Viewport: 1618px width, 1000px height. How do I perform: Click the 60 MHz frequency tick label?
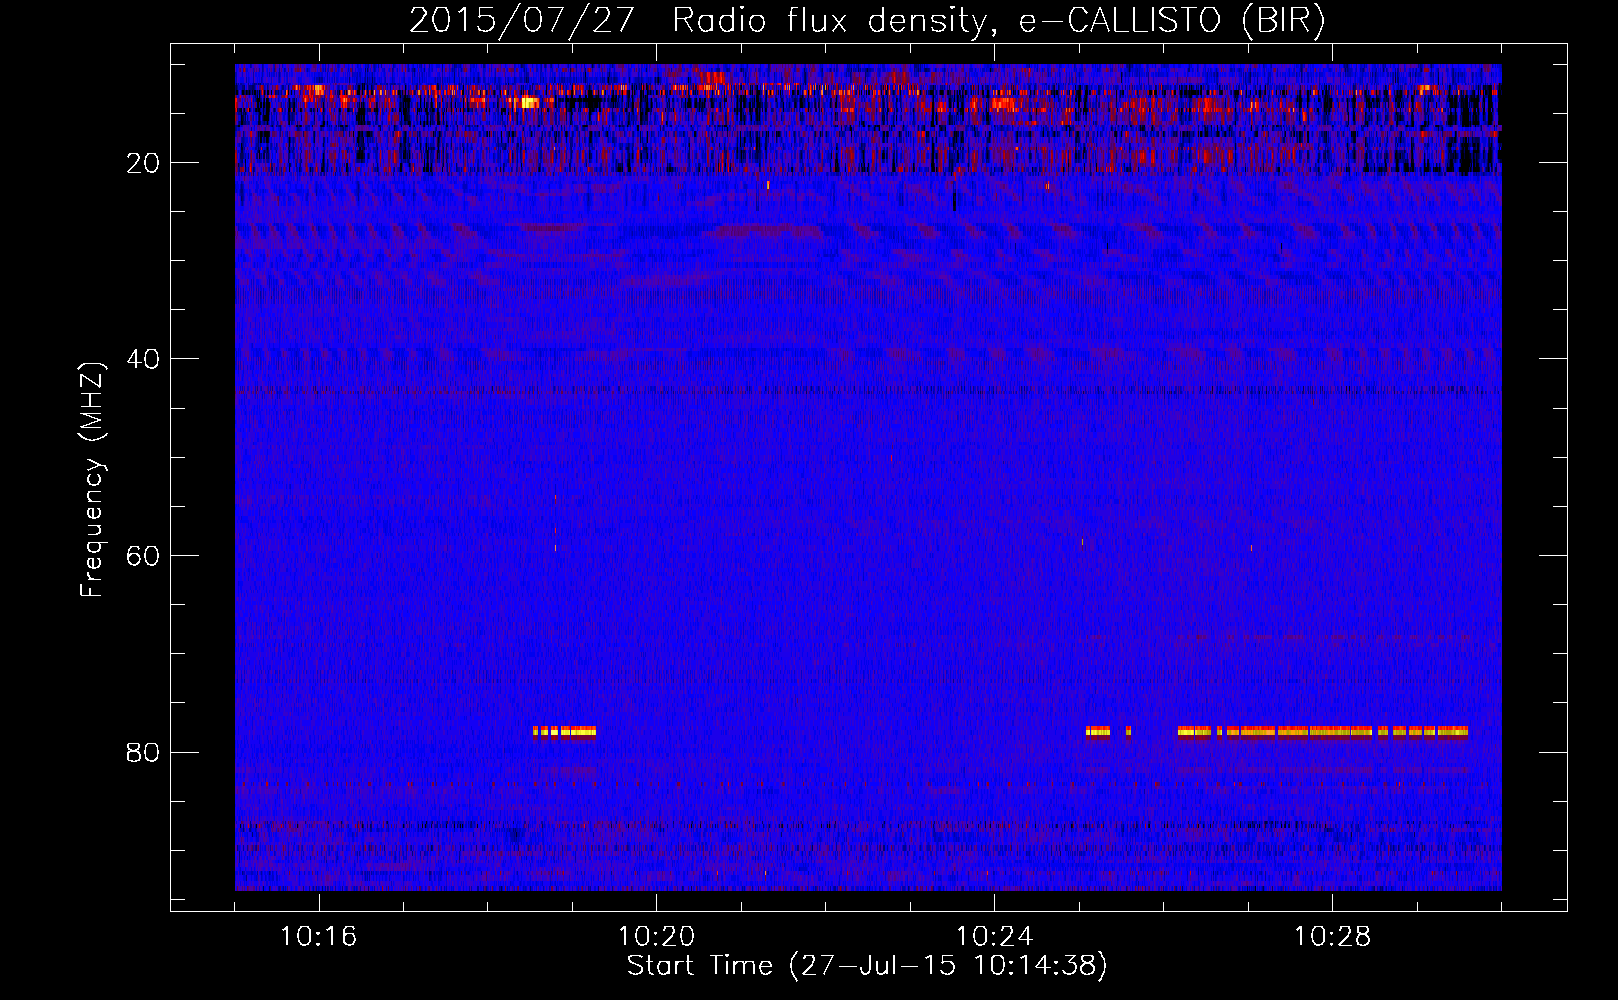click(144, 556)
